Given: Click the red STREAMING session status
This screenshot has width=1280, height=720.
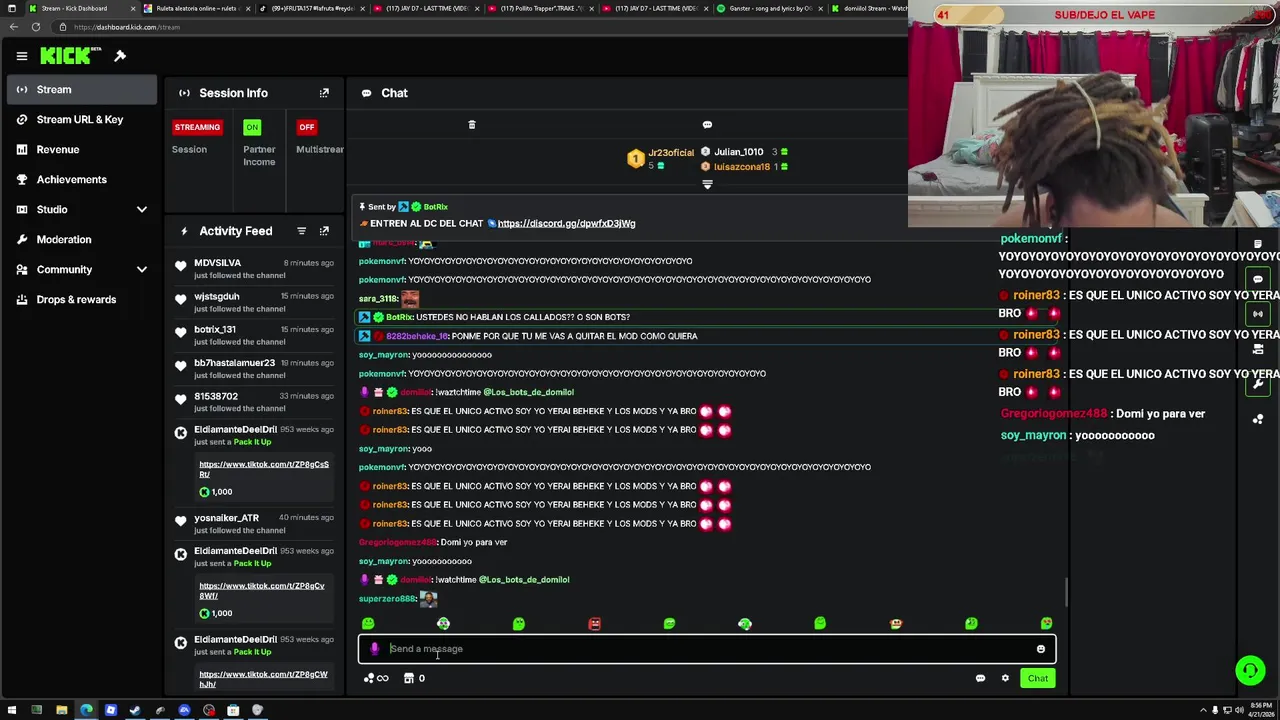Looking at the screenshot, I should (x=197, y=127).
